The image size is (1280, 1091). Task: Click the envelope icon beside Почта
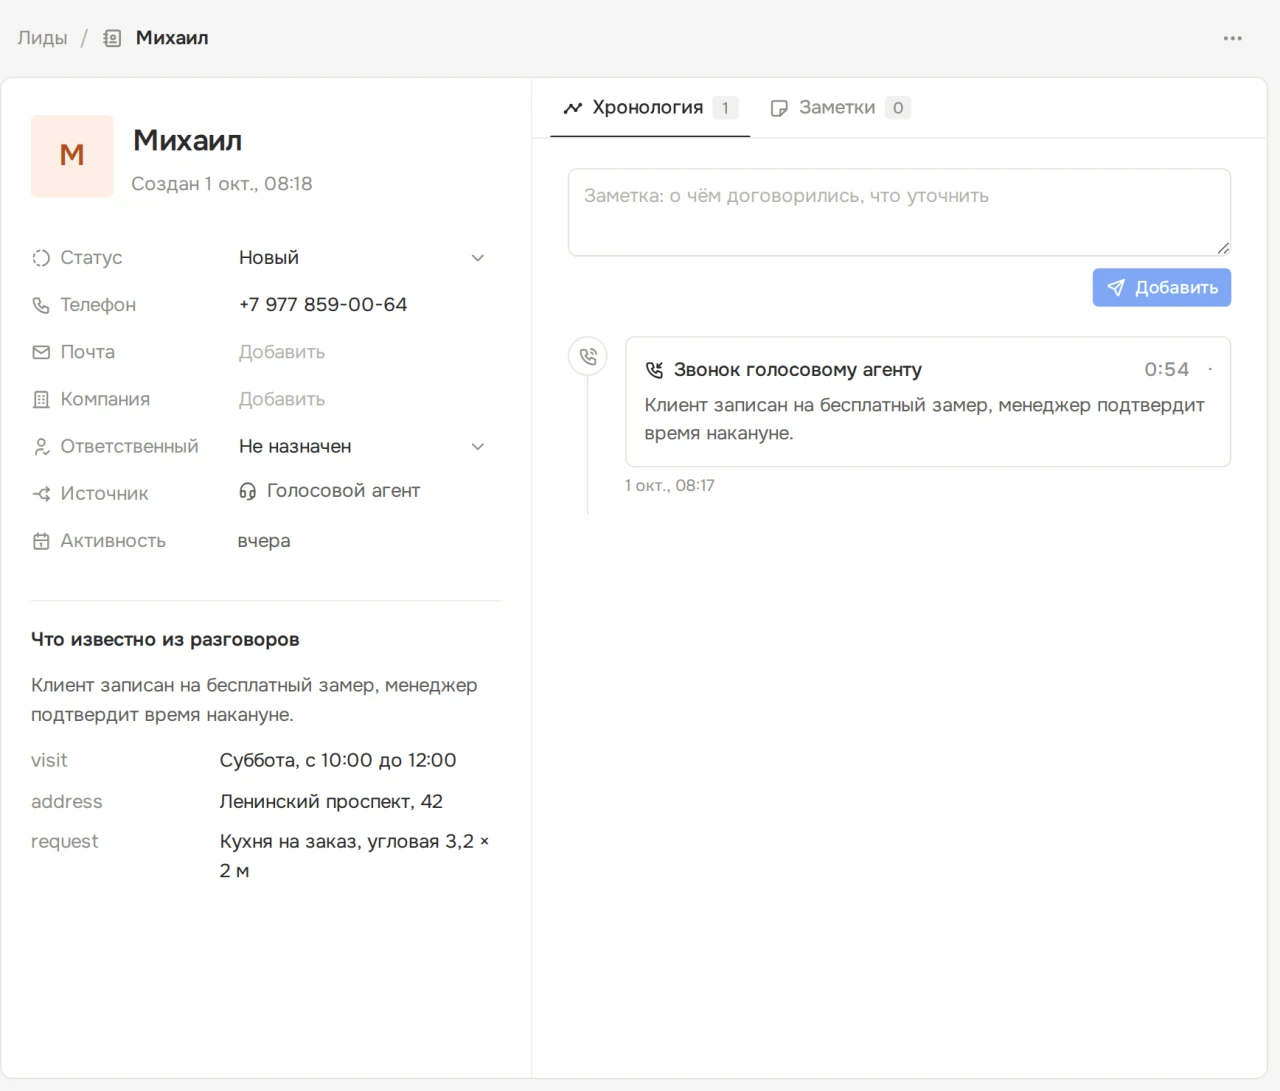[x=41, y=352]
